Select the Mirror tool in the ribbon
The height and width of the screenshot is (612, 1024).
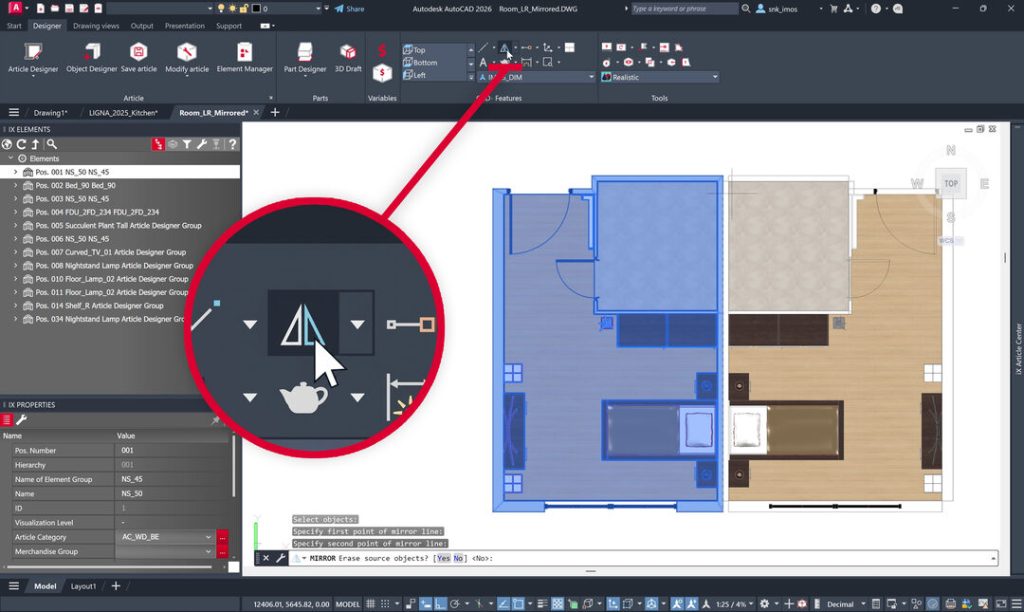click(504, 48)
